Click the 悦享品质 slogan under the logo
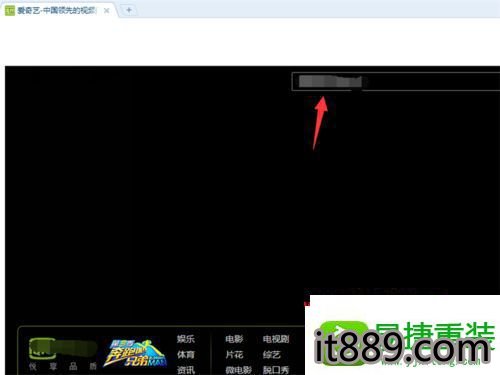The image size is (500, 375). pyautogui.click(x=63, y=366)
